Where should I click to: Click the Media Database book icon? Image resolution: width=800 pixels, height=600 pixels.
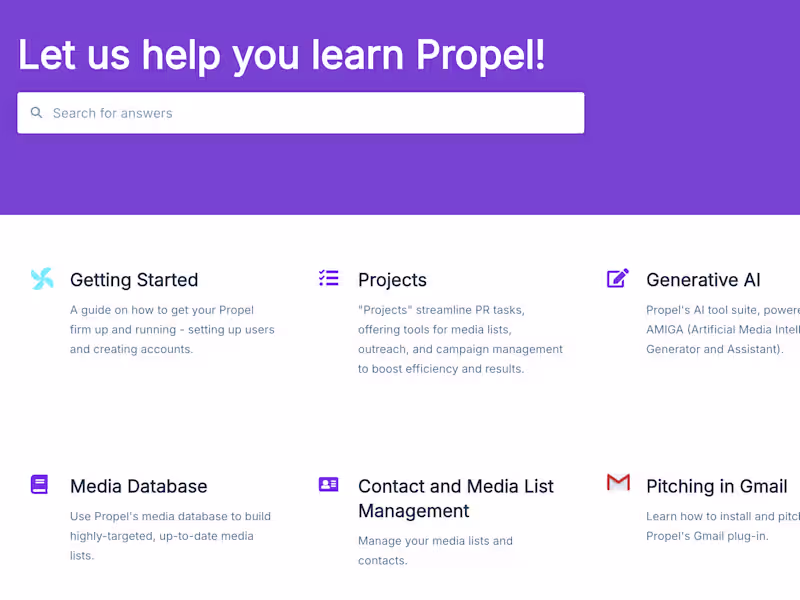tap(39, 485)
